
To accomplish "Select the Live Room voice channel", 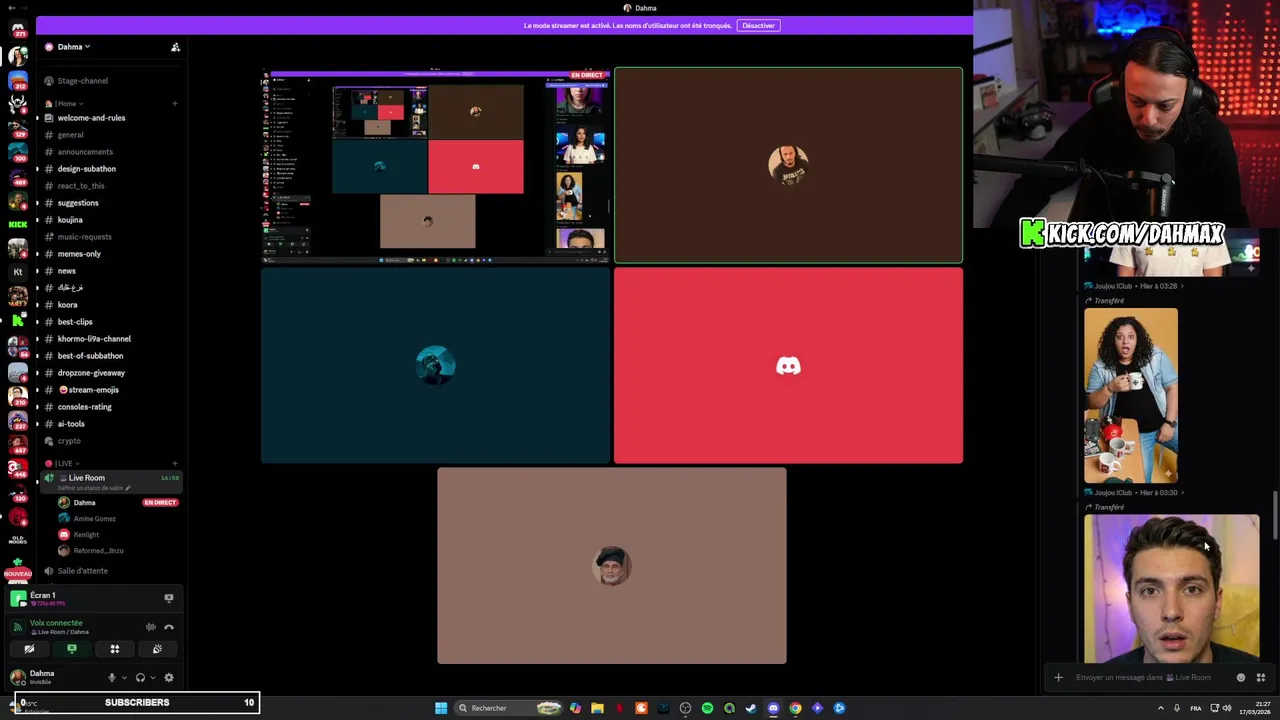I will [110, 481].
